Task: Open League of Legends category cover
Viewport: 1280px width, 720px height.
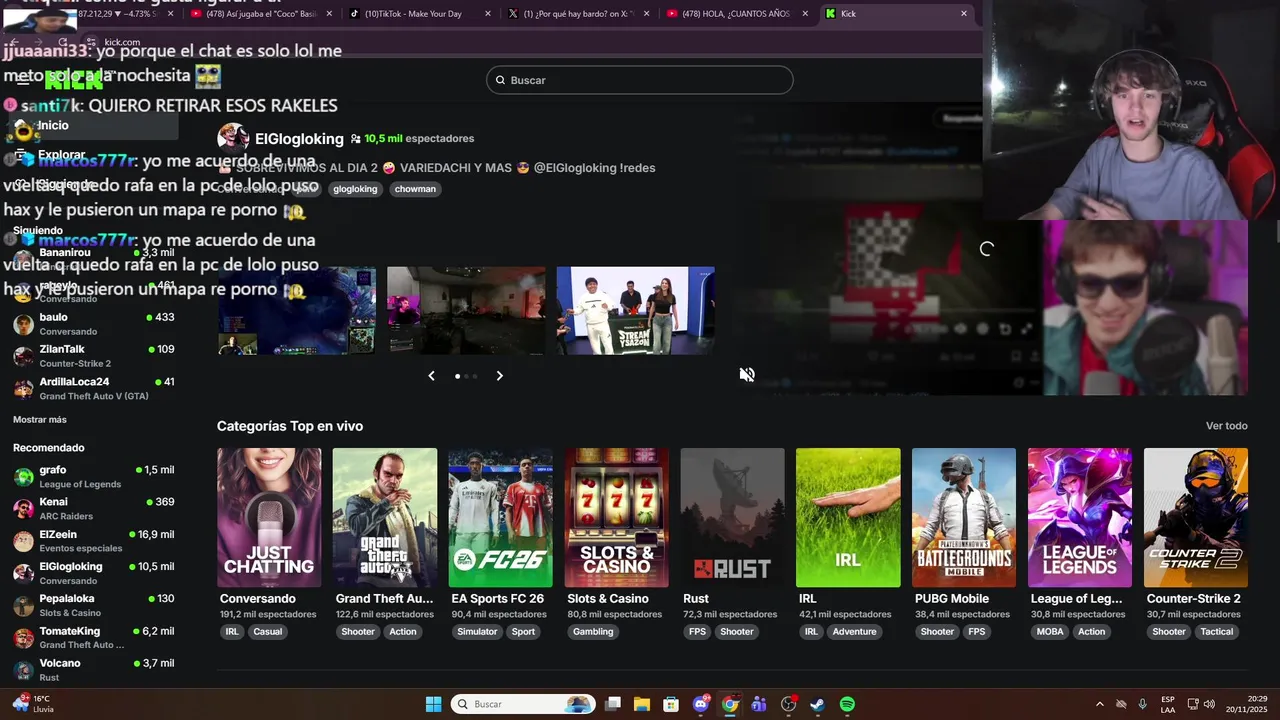Action: tap(1080, 517)
